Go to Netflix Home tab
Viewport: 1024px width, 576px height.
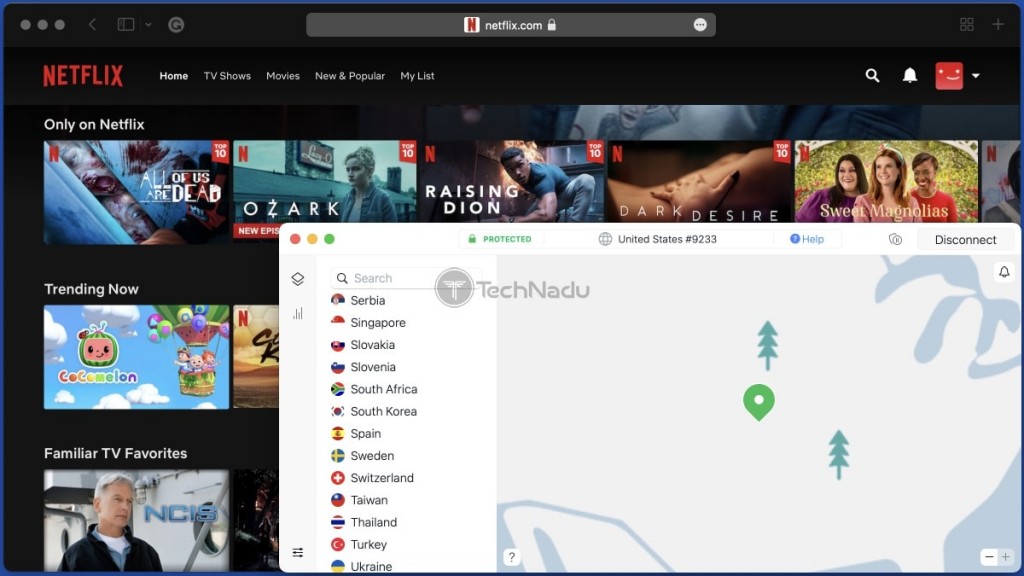[174, 76]
